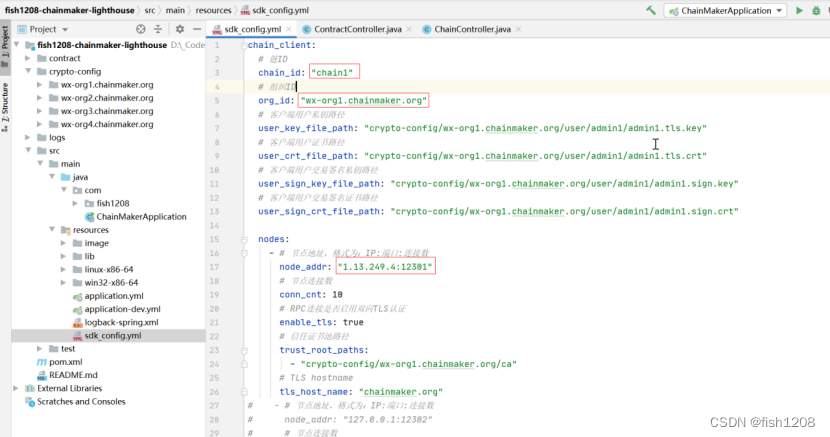Click the fold marker at nodes line 15

[244, 240]
